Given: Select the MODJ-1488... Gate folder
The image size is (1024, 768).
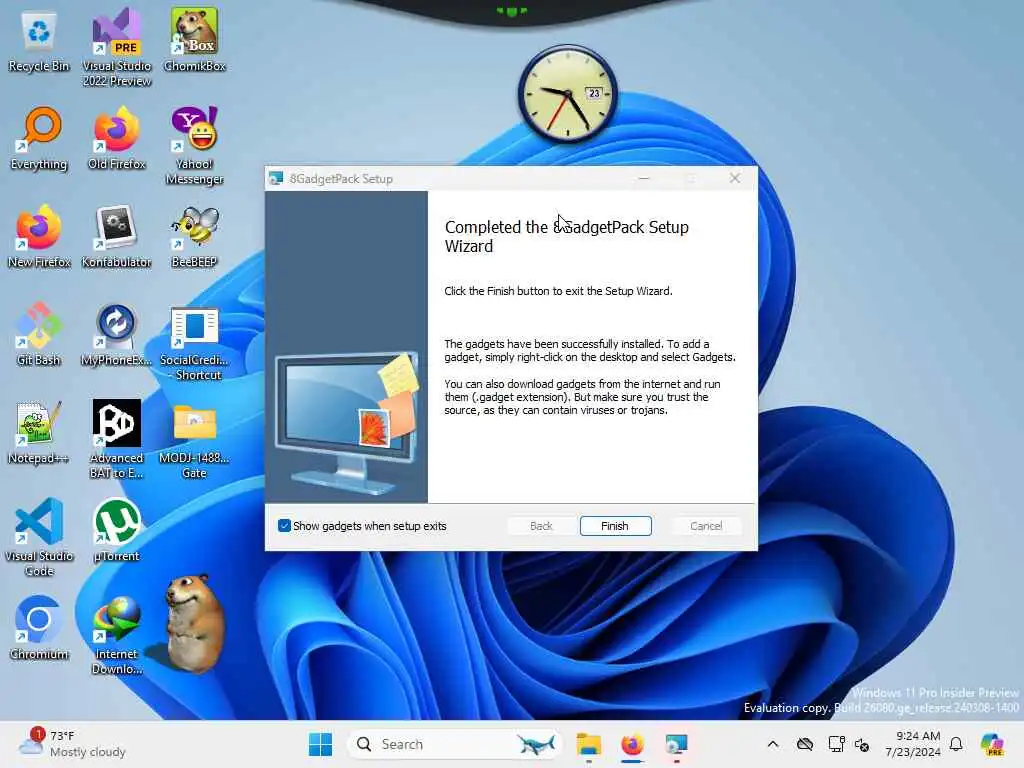Looking at the screenshot, I should (x=195, y=441).
